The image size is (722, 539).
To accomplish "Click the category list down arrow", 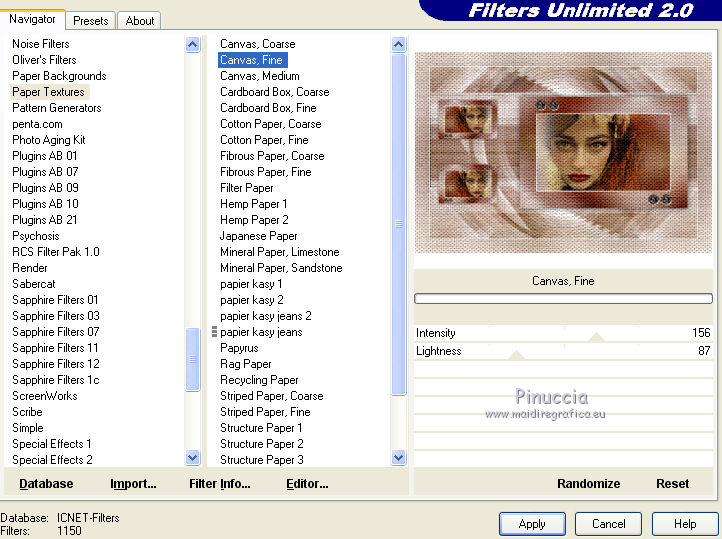I will coord(192,458).
